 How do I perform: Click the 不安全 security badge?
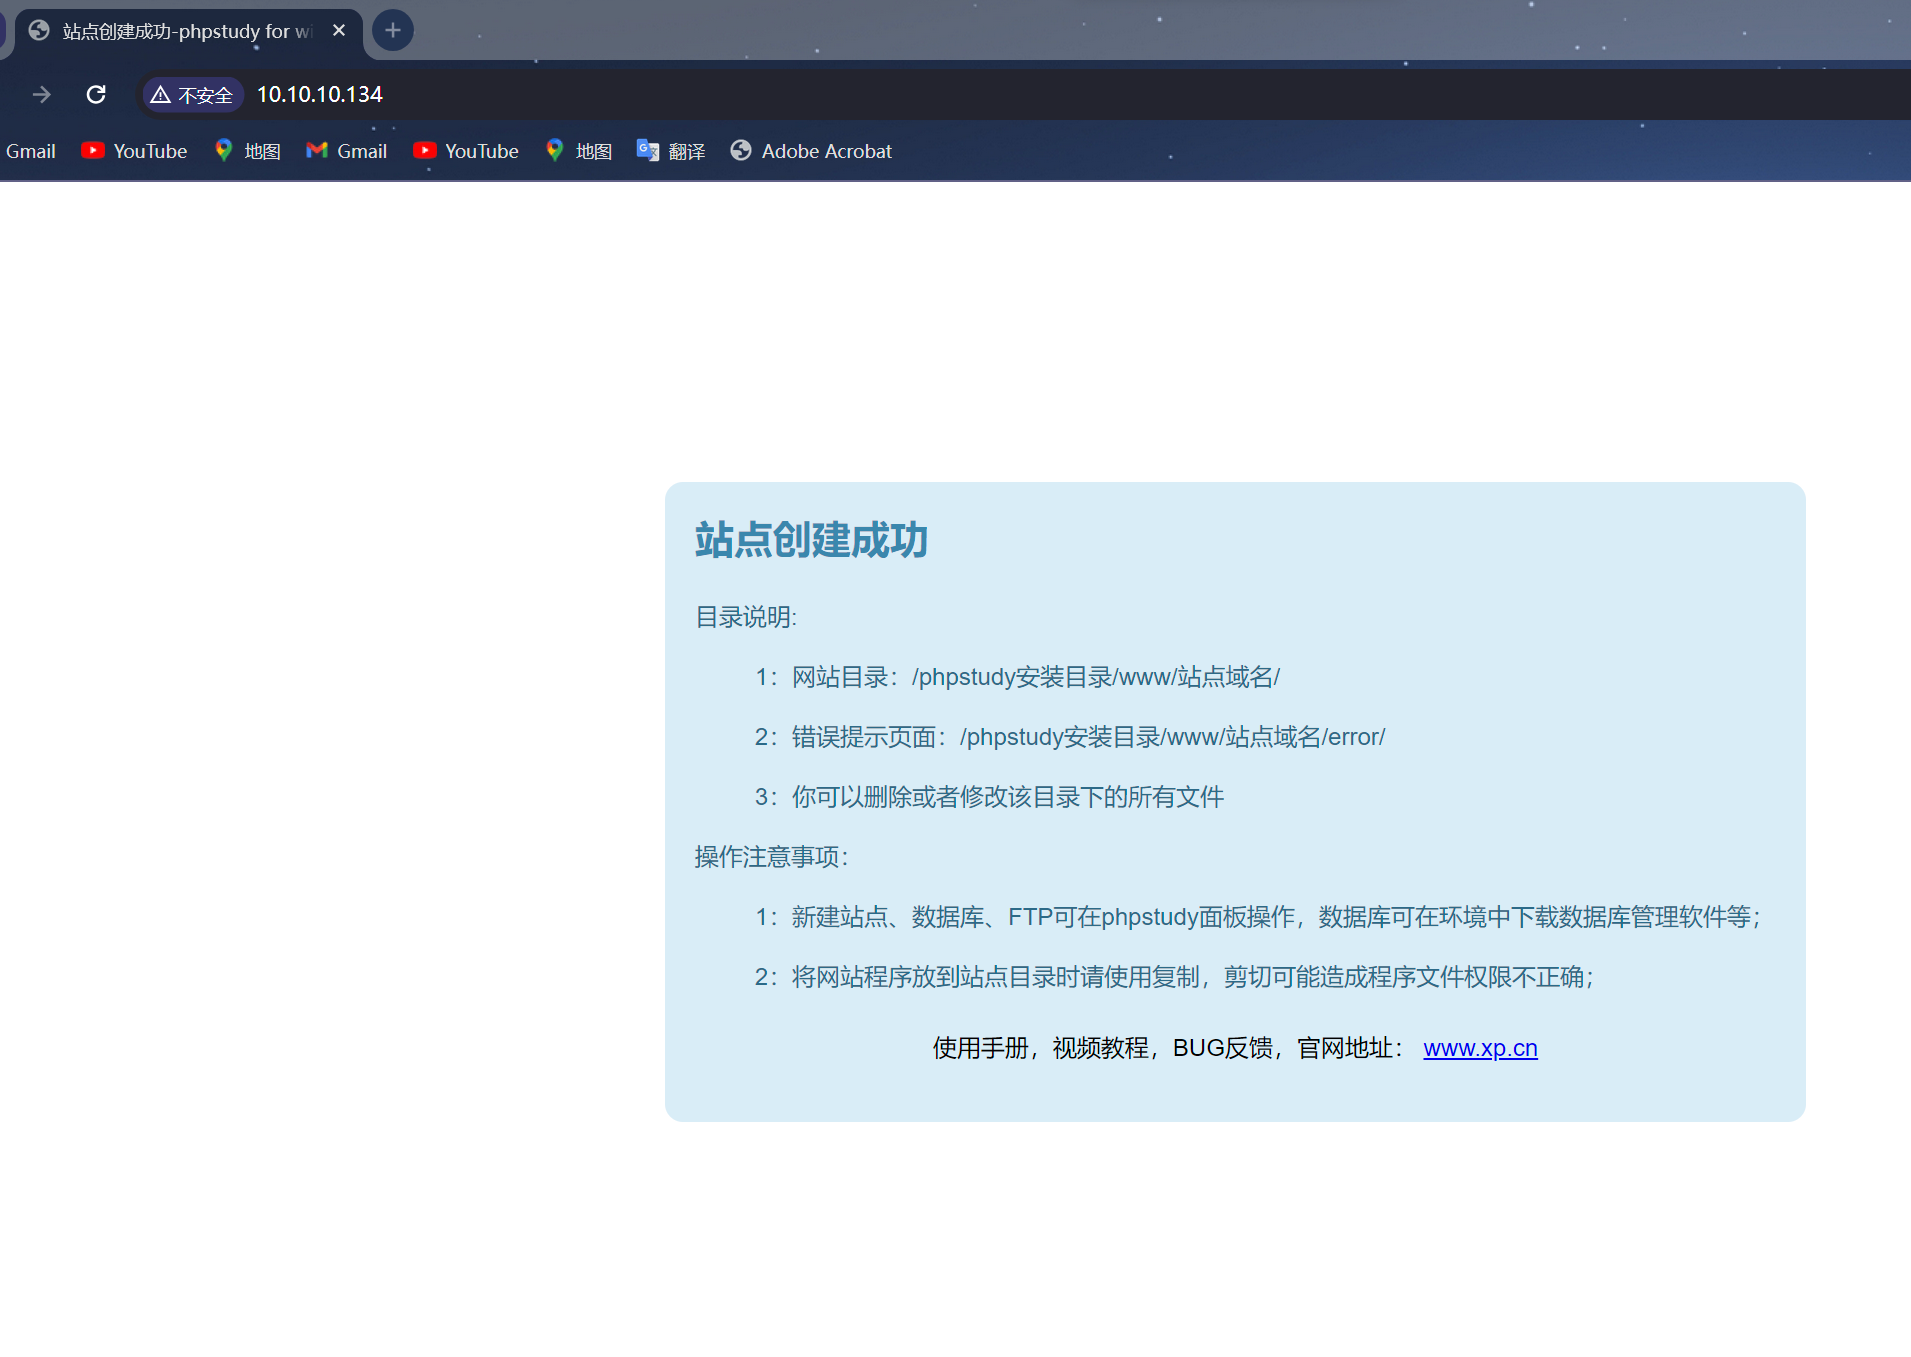point(192,94)
